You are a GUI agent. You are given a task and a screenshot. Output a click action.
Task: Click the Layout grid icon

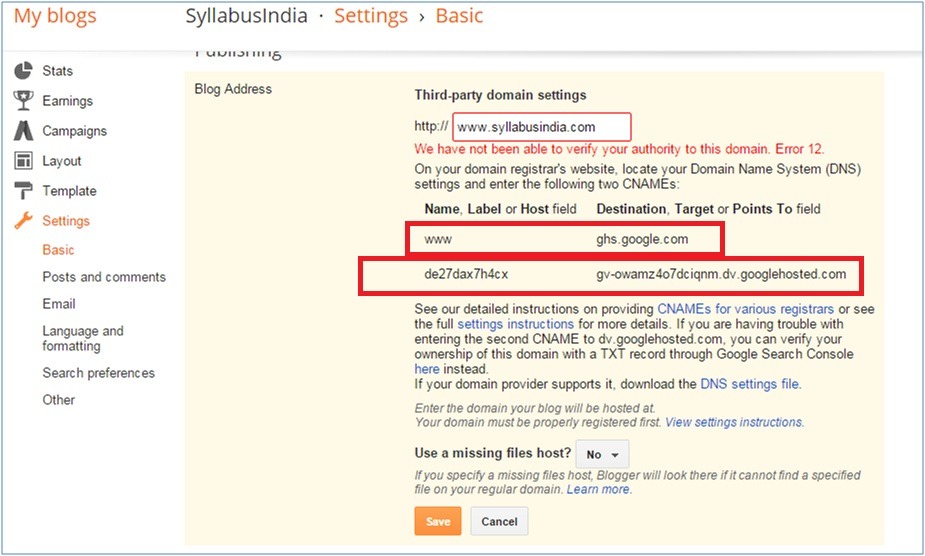pyautogui.click(x=23, y=161)
